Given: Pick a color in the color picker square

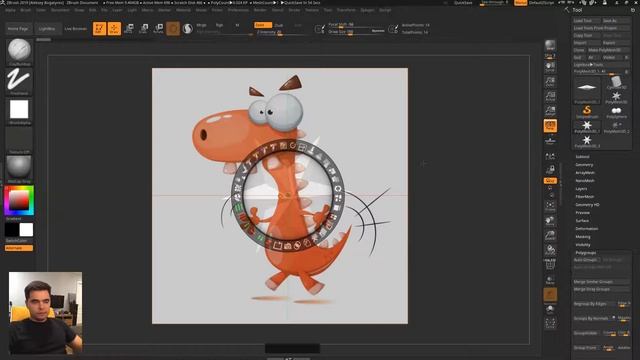Looking at the screenshot, I should (x=19, y=200).
